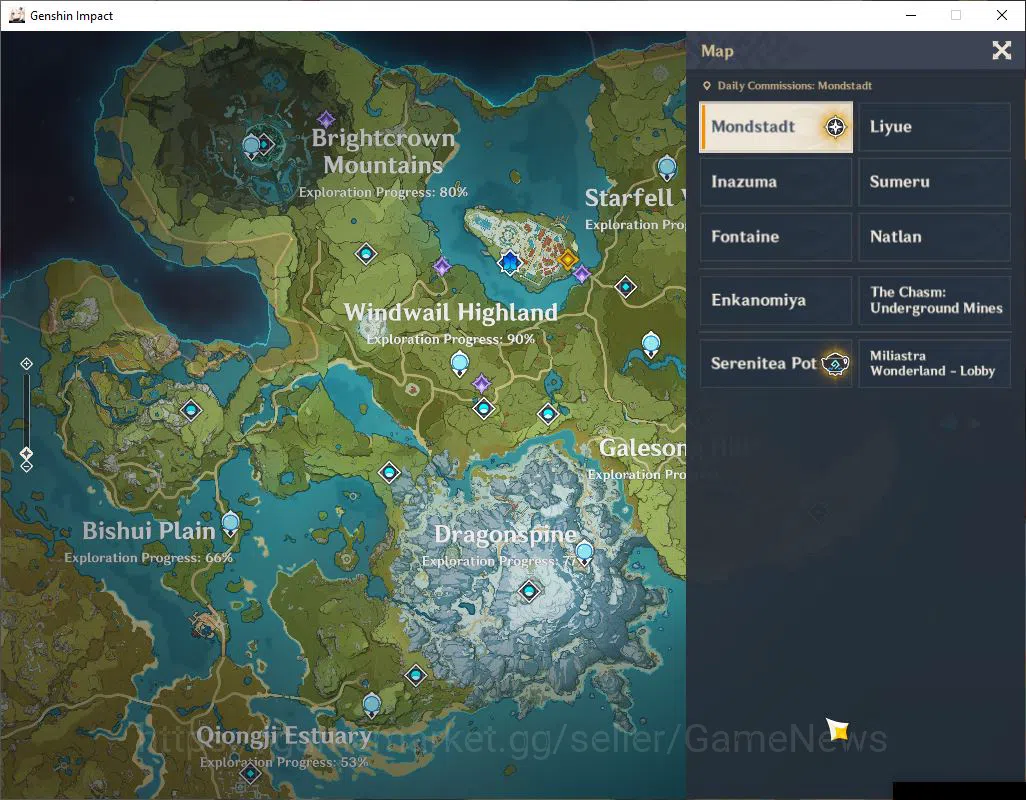This screenshot has height=800, width=1026.
Task: Open the Serenitea Pot realm button
Action: pyautogui.click(x=776, y=363)
